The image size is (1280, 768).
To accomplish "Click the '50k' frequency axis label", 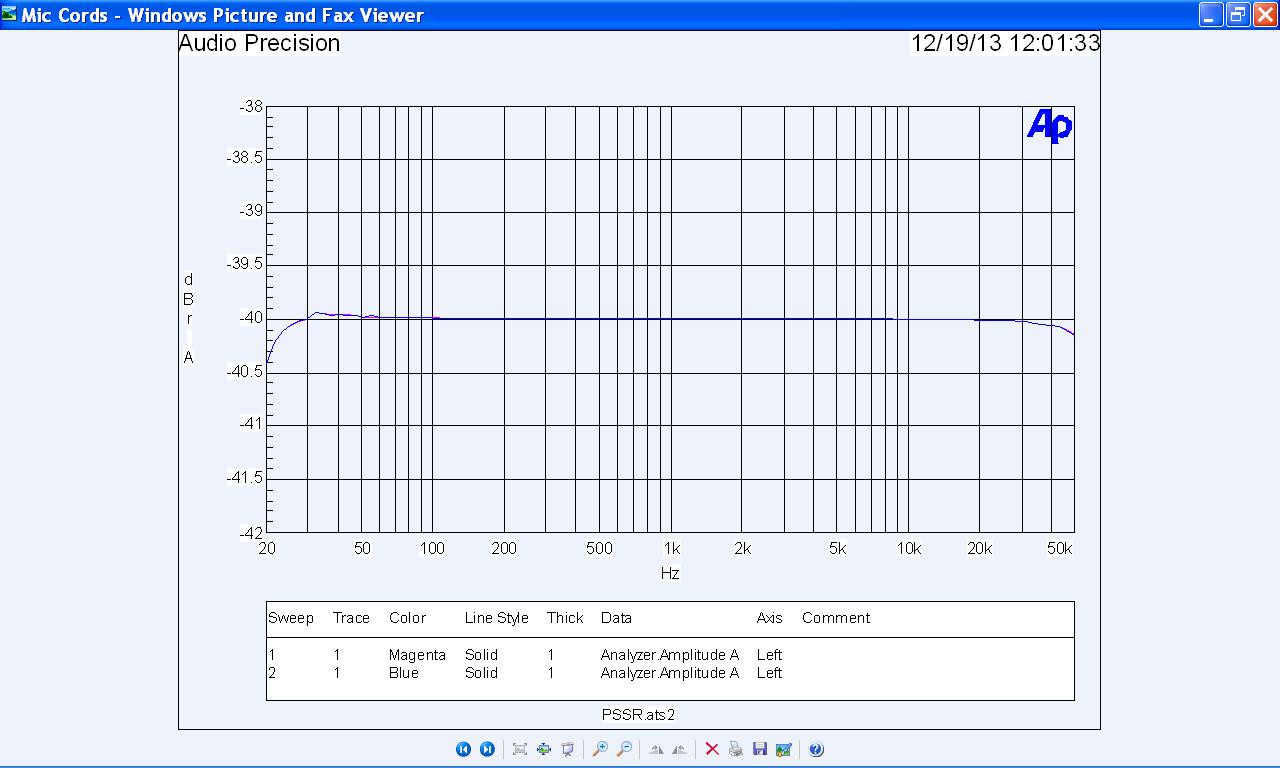I will [1059, 548].
